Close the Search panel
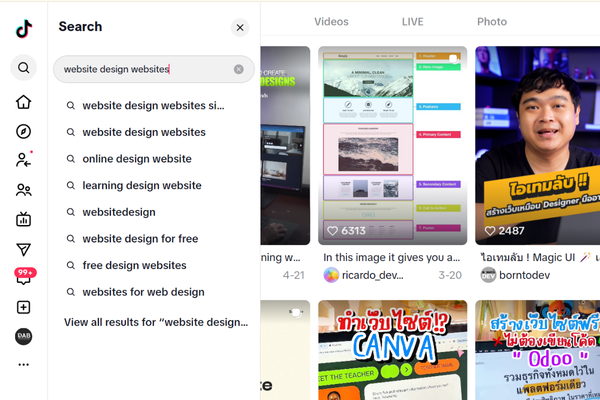600x400 pixels. click(240, 28)
